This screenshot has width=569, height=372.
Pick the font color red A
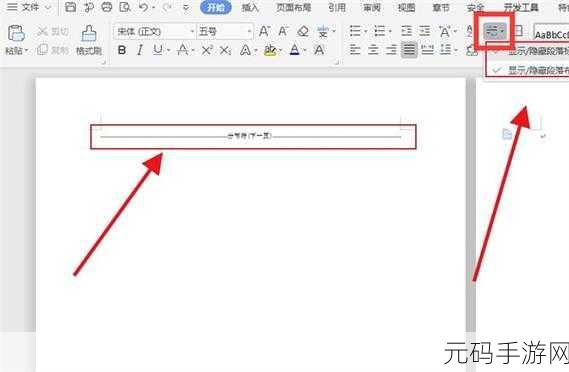pos(295,50)
